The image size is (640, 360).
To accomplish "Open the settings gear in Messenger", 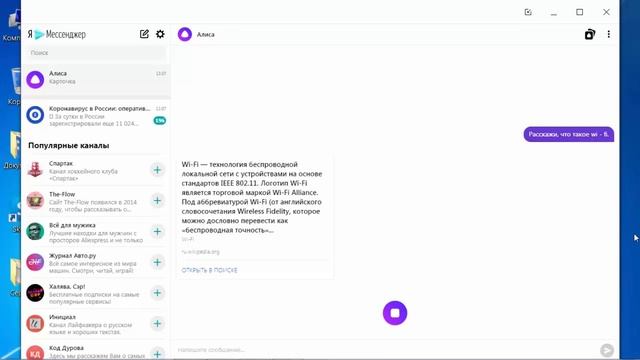I will (160, 34).
